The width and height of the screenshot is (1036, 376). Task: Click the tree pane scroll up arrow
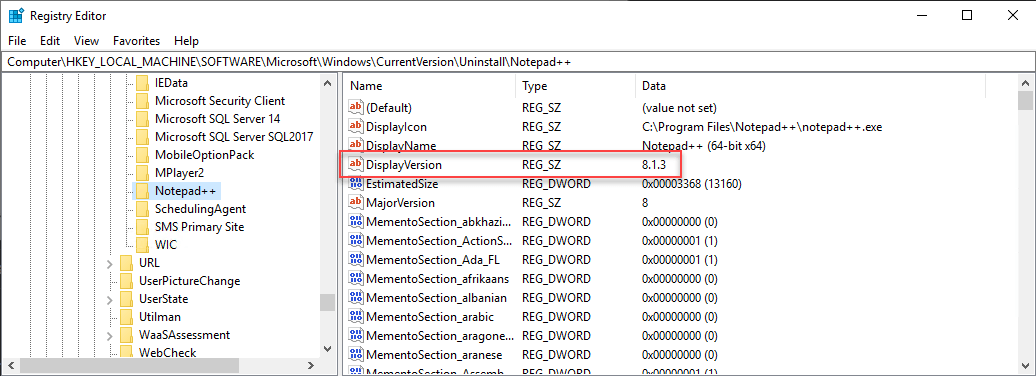click(327, 83)
